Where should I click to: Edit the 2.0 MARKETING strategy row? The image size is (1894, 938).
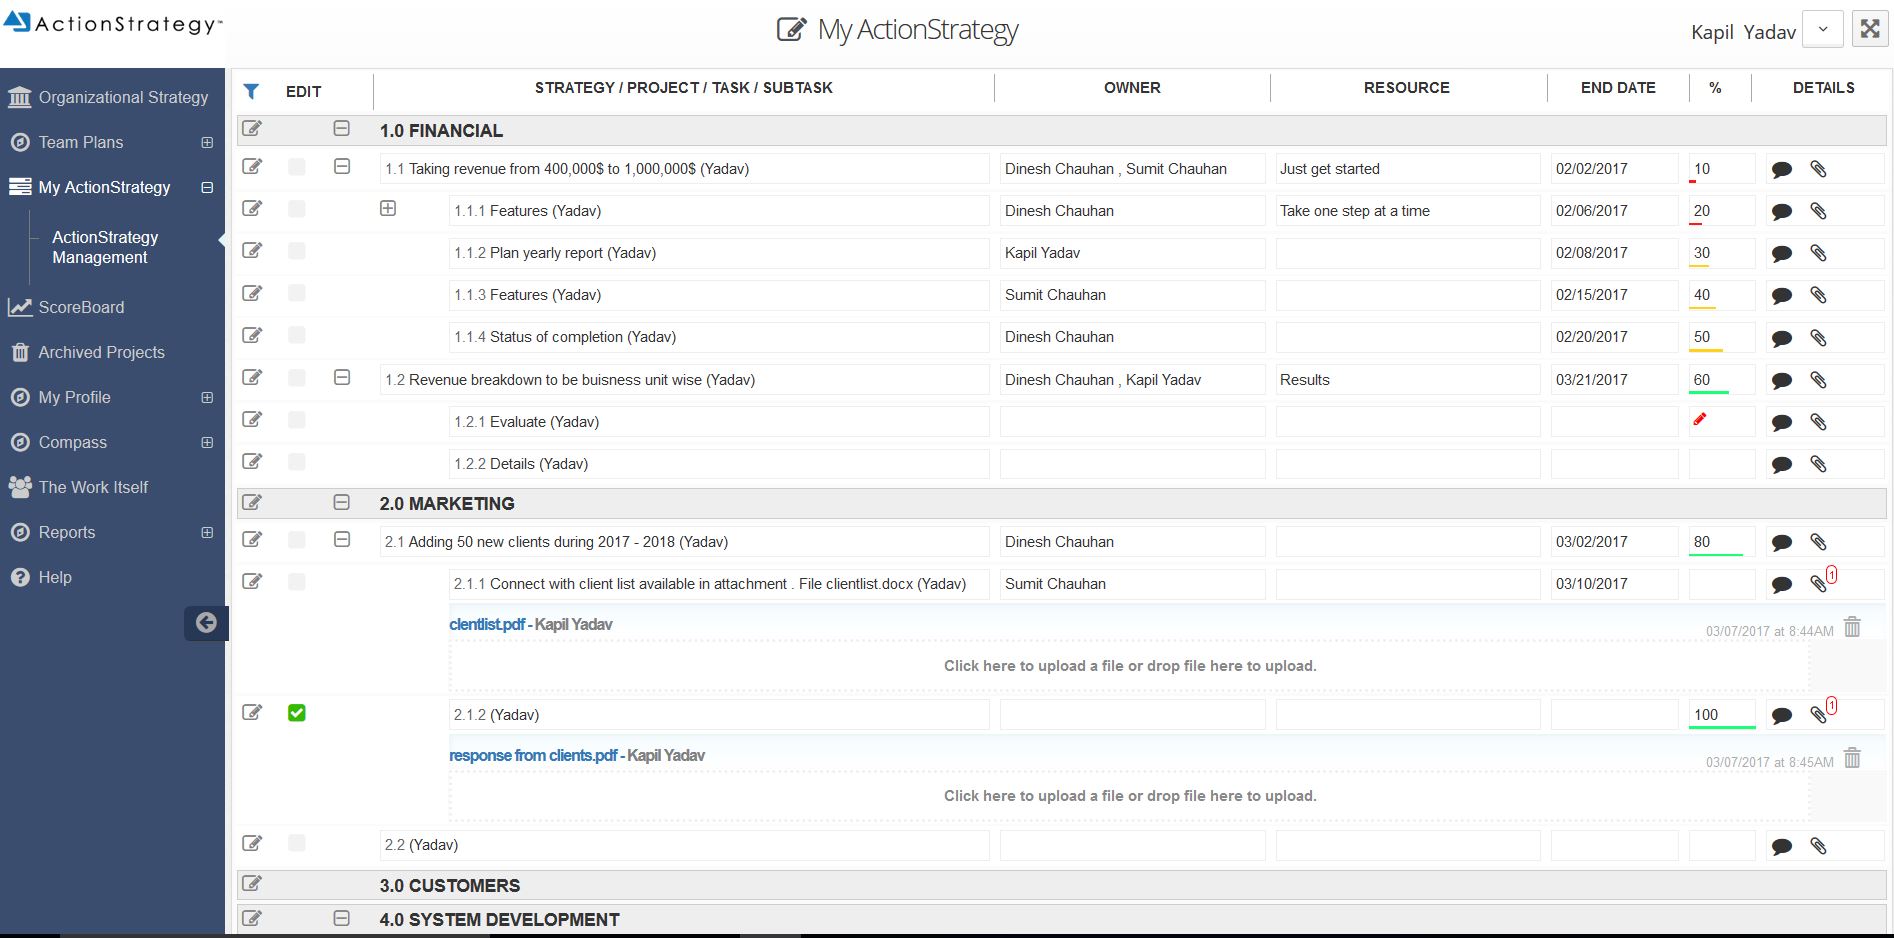click(252, 501)
